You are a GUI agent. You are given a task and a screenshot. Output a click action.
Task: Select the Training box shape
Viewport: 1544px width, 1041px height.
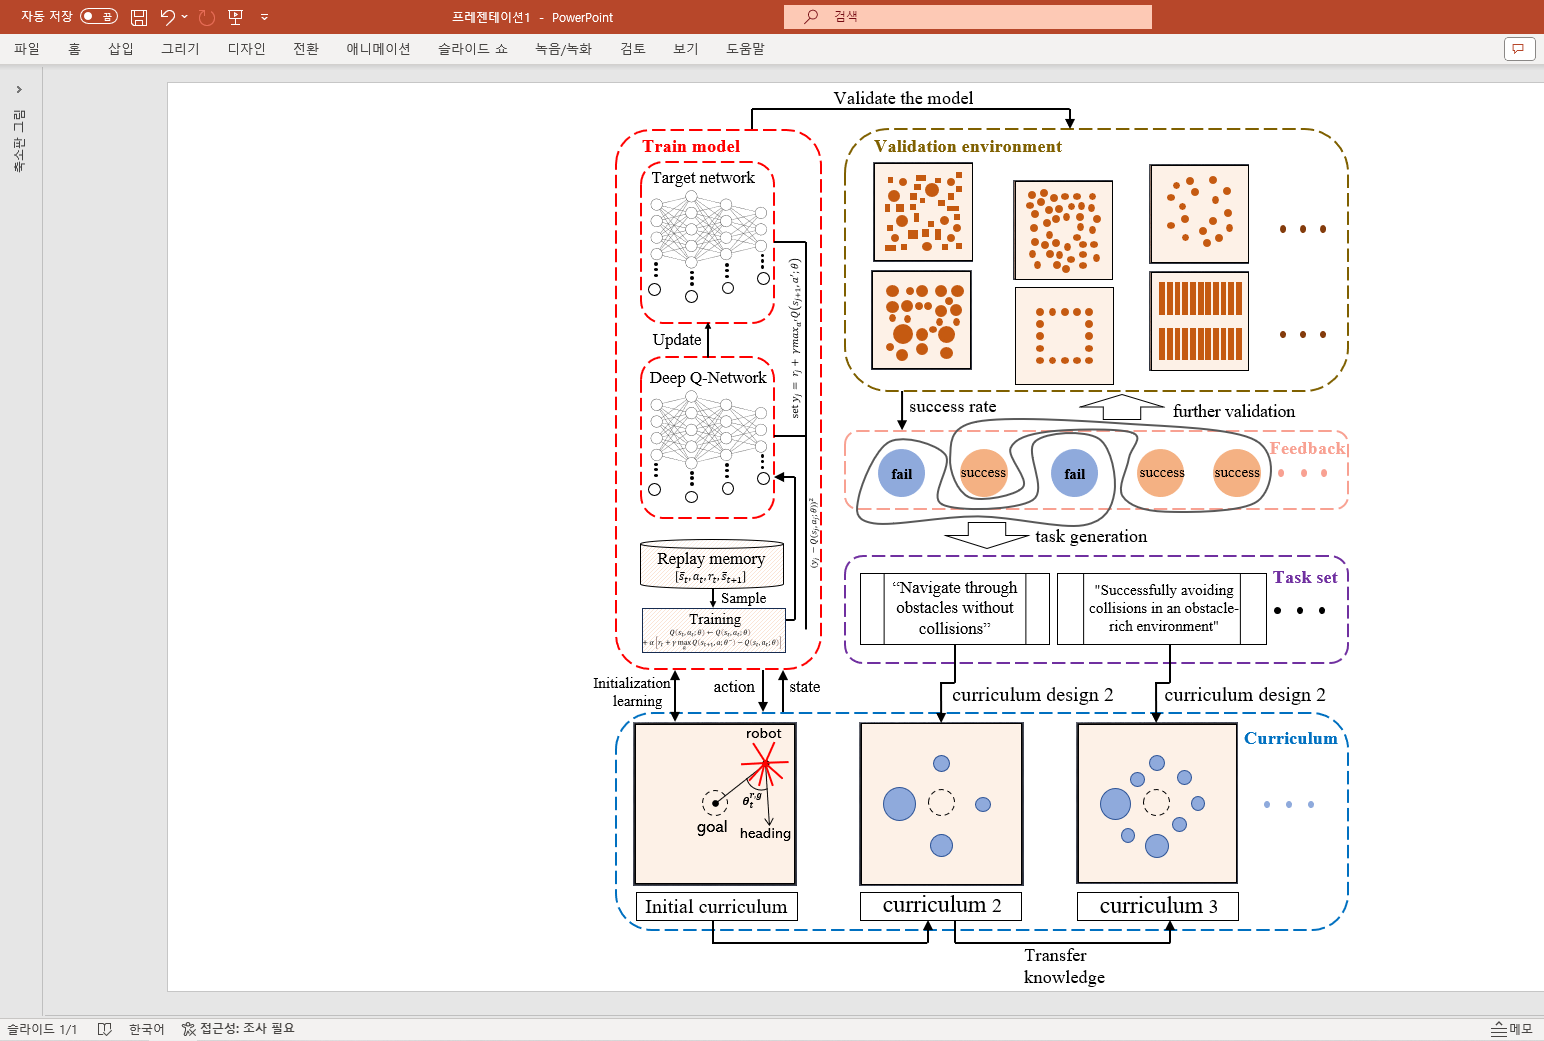[713, 630]
